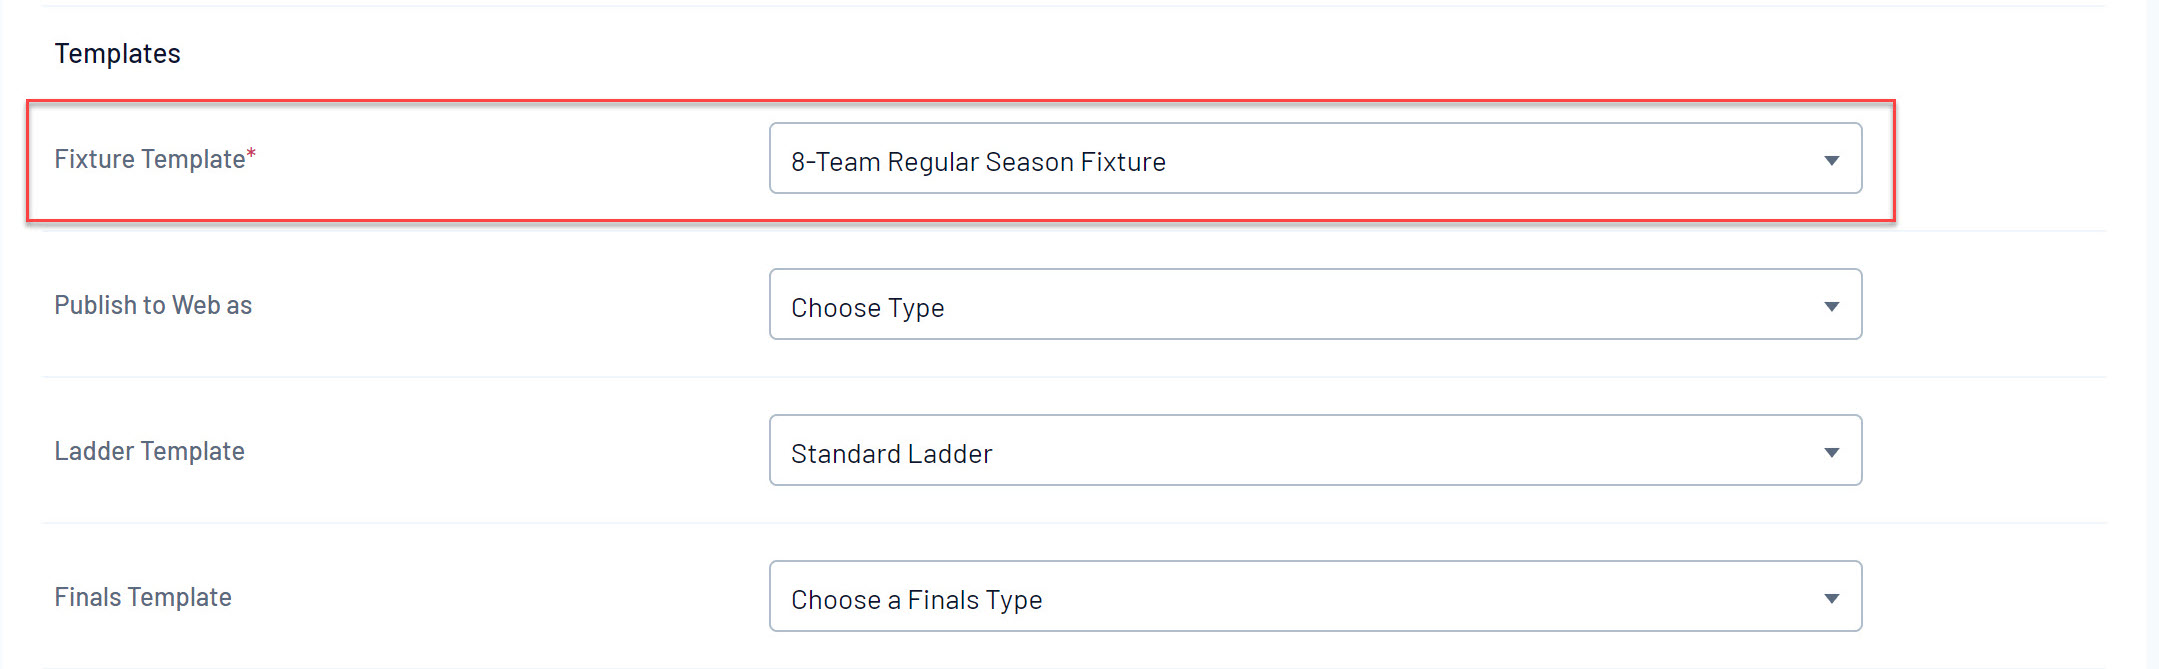
Task: Click 'Choose a Finals Type' placeholder
Action: (916, 600)
